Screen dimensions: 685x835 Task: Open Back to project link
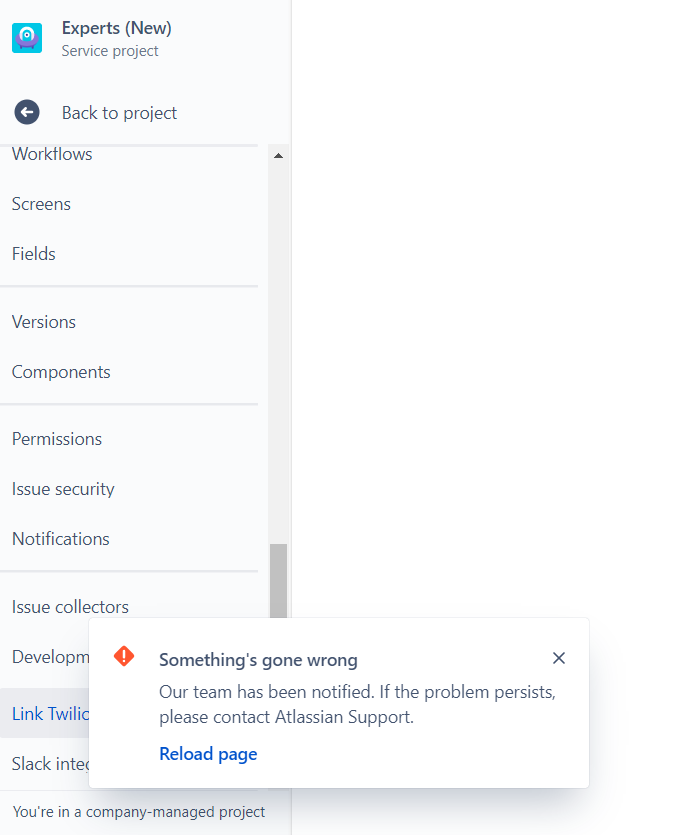[x=119, y=113]
